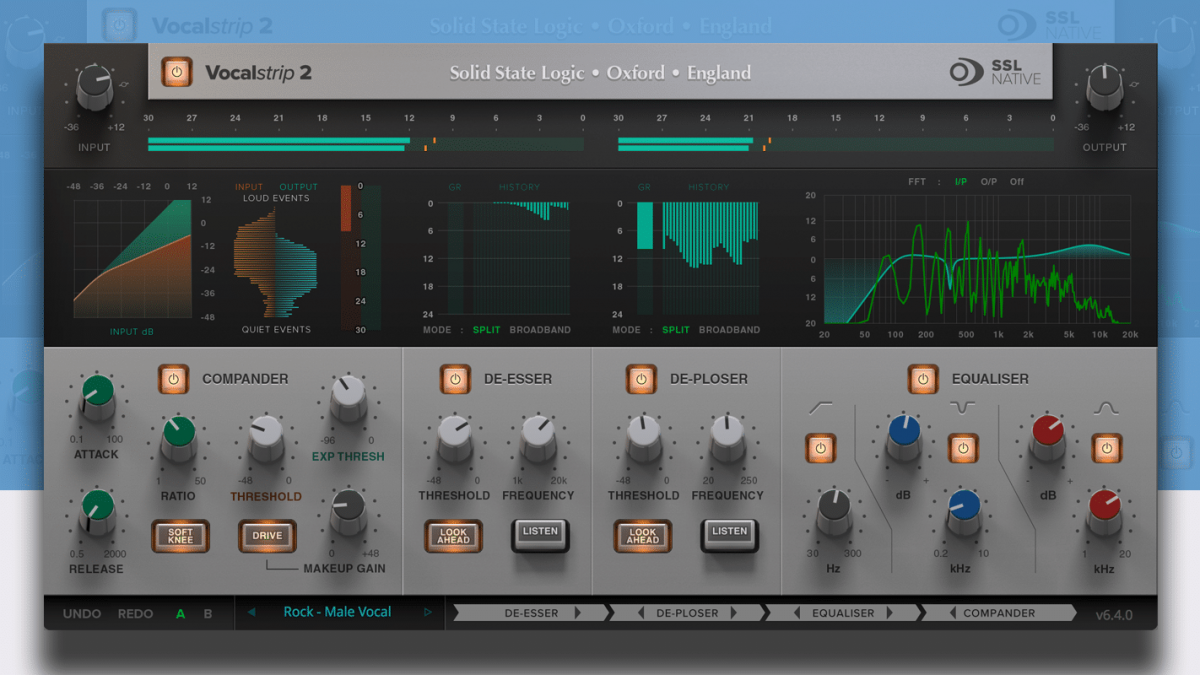The height and width of the screenshot is (675, 1200).
Task: Toggle the Vocalstrip 2 main power button
Action: click(177, 72)
